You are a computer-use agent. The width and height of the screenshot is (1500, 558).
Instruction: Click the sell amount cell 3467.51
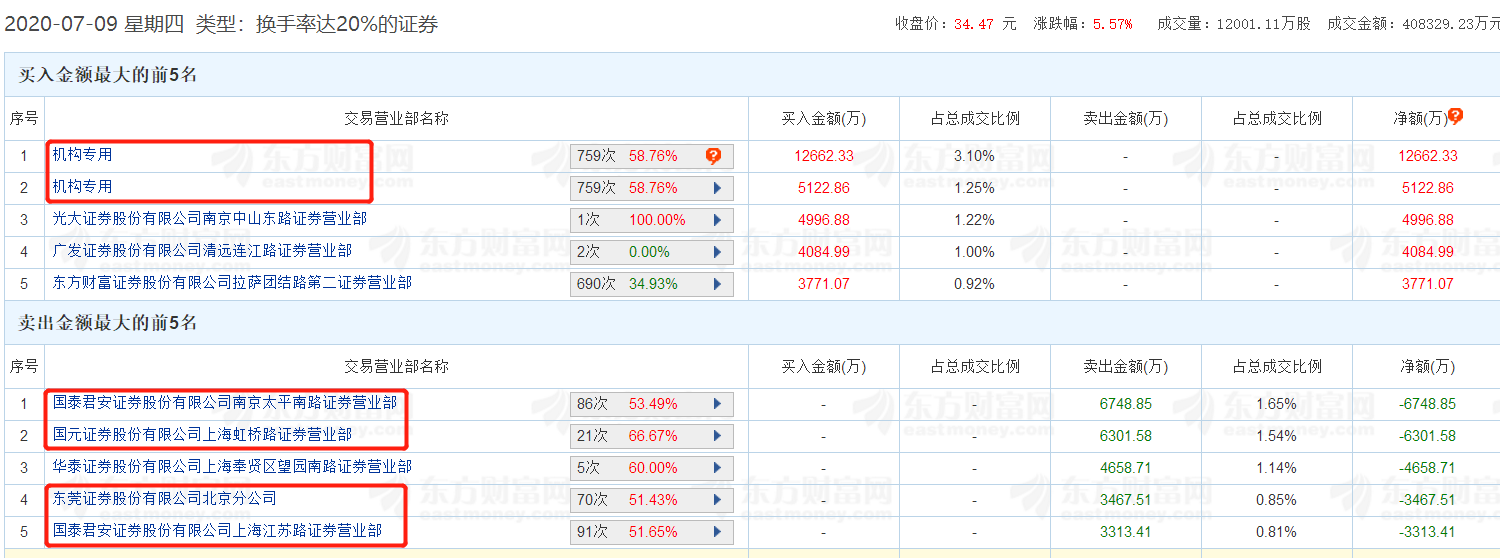click(1126, 500)
